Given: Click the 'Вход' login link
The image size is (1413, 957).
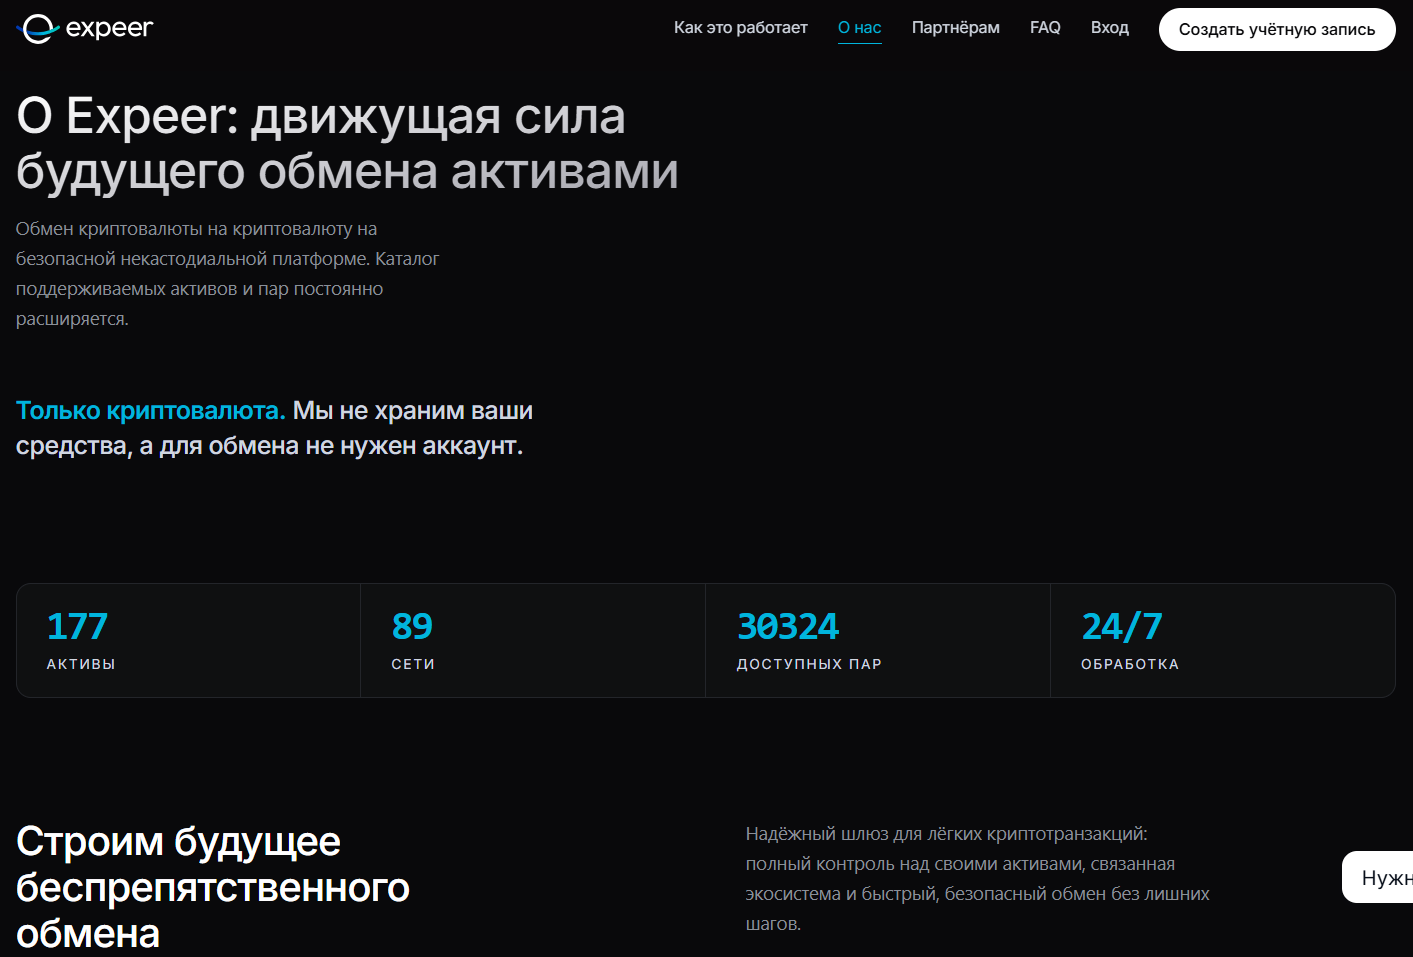Looking at the screenshot, I should coord(1110,28).
